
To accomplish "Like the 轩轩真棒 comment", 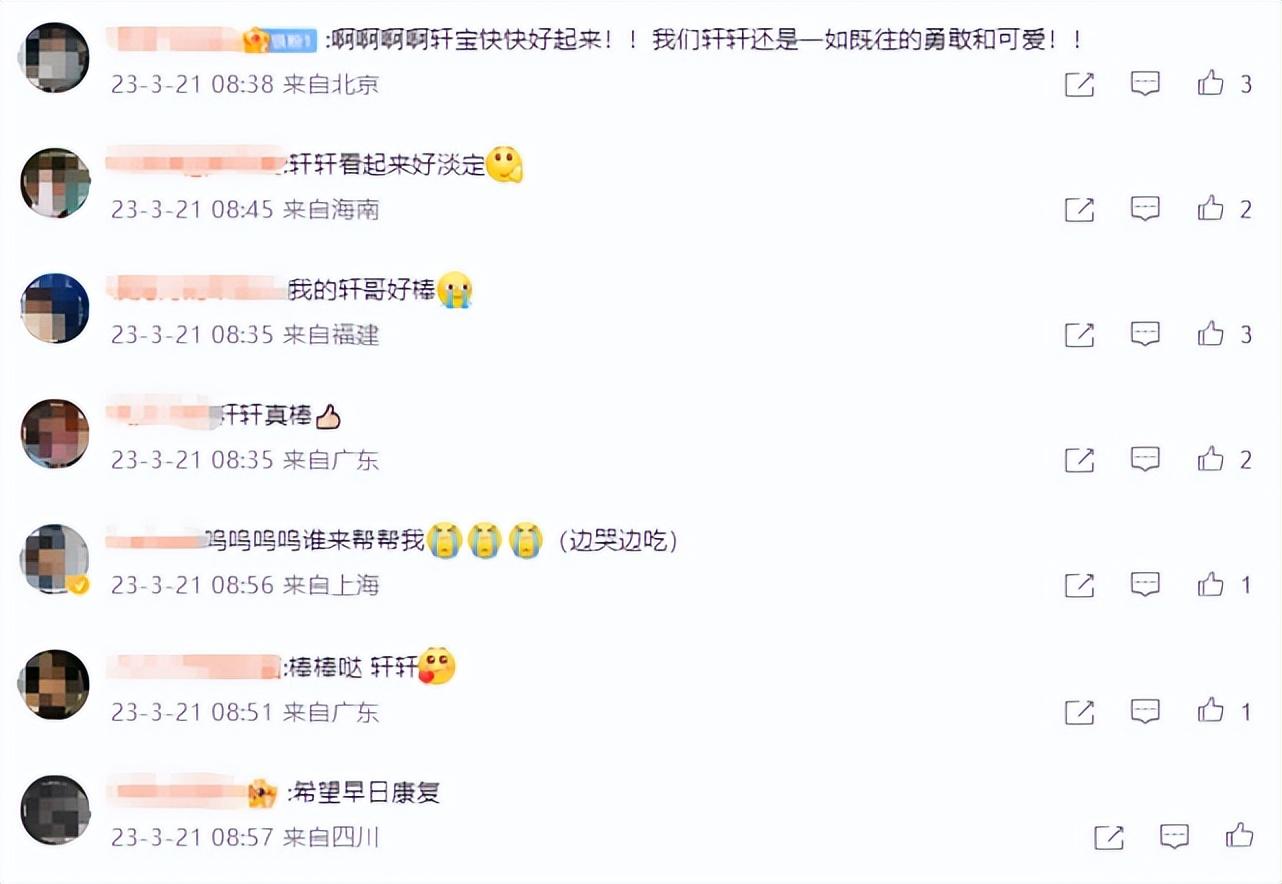I will point(1211,459).
